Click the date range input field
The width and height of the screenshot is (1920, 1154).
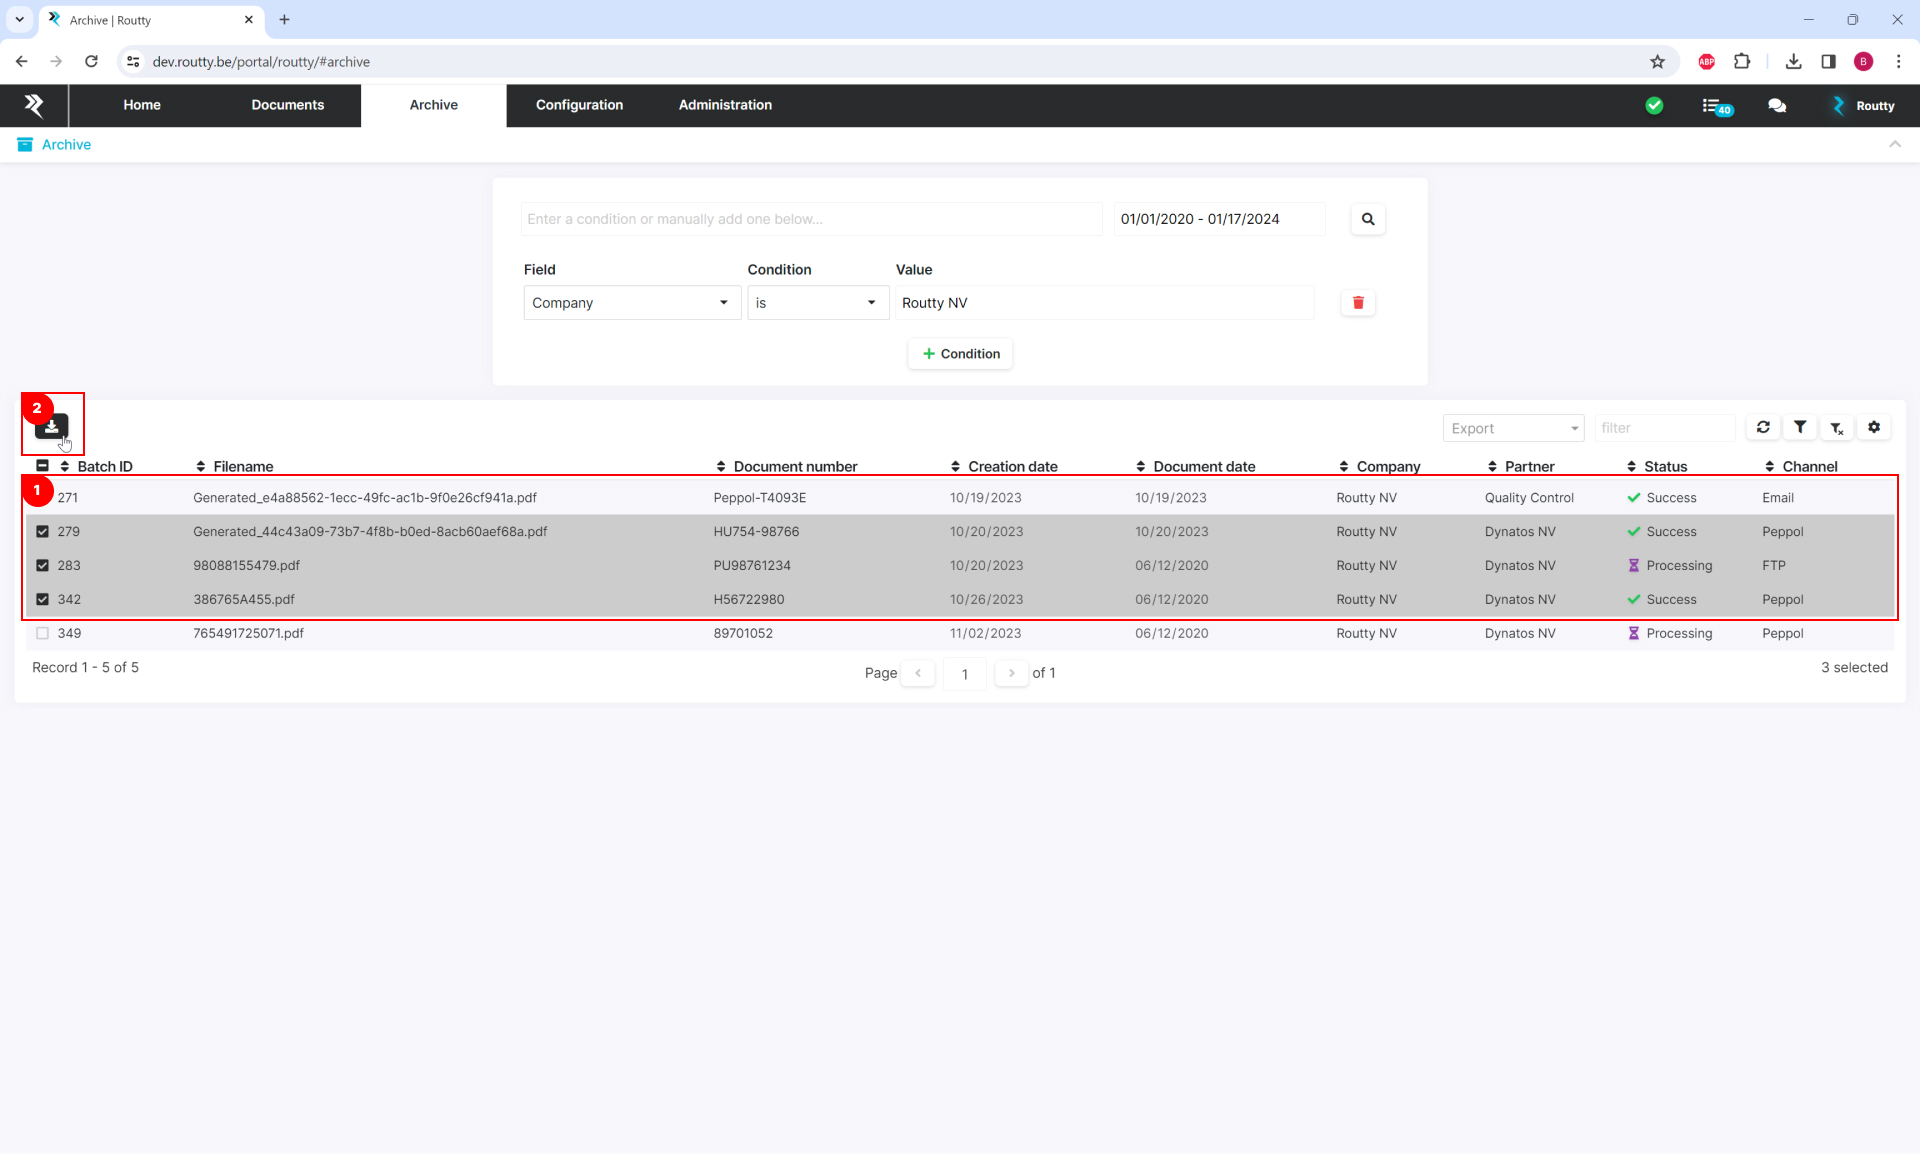(x=1218, y=219)
